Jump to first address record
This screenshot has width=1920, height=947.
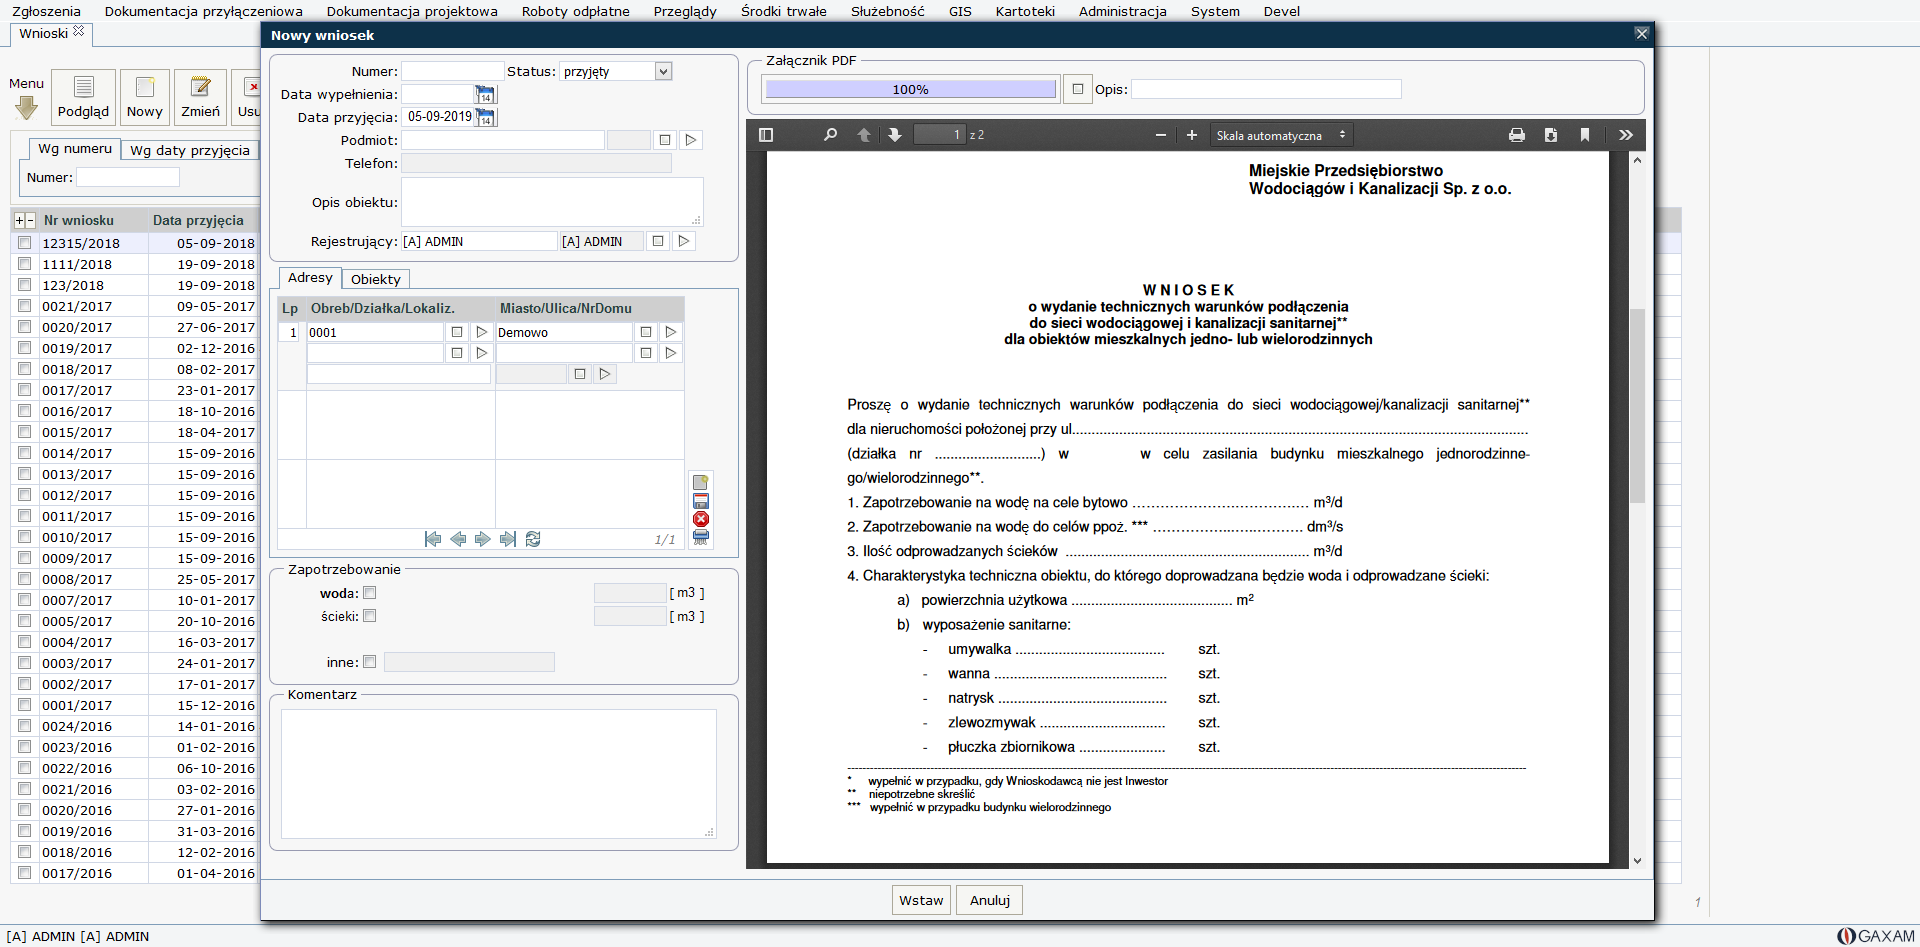click(x=433, y=539)
